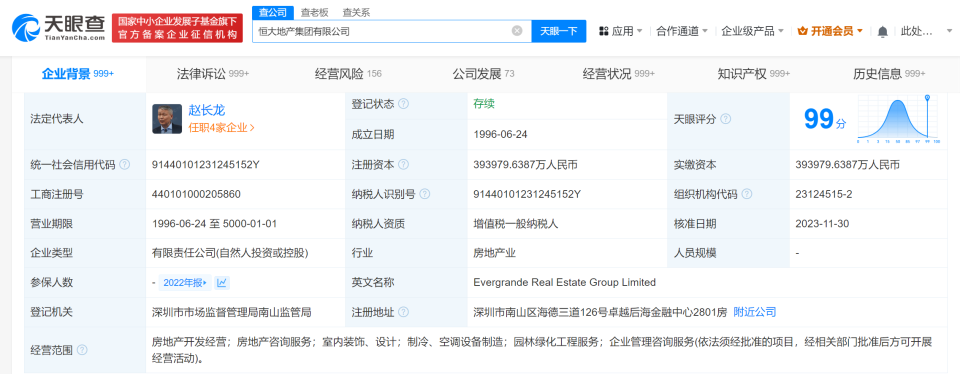Click 深圳市市场监督管理局南山监管局 authority text
Viewport: 960px width, 374px height.
(x=232, y=312)
